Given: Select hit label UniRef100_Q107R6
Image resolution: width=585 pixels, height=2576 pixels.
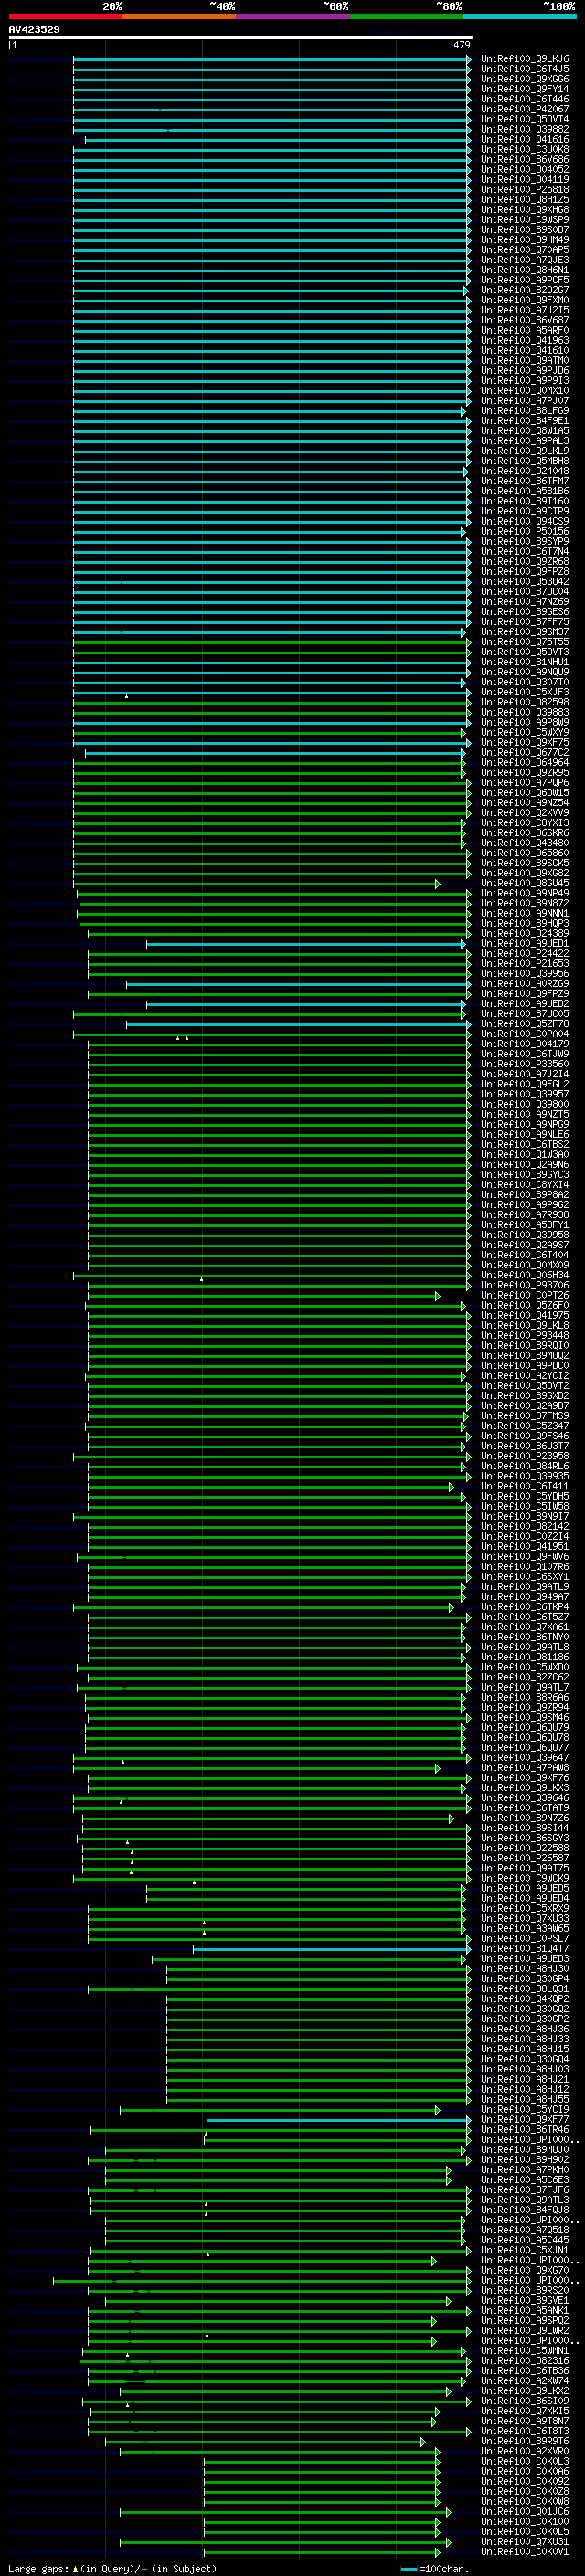Looking at the screenshot, I should (x=525, y=1566).
